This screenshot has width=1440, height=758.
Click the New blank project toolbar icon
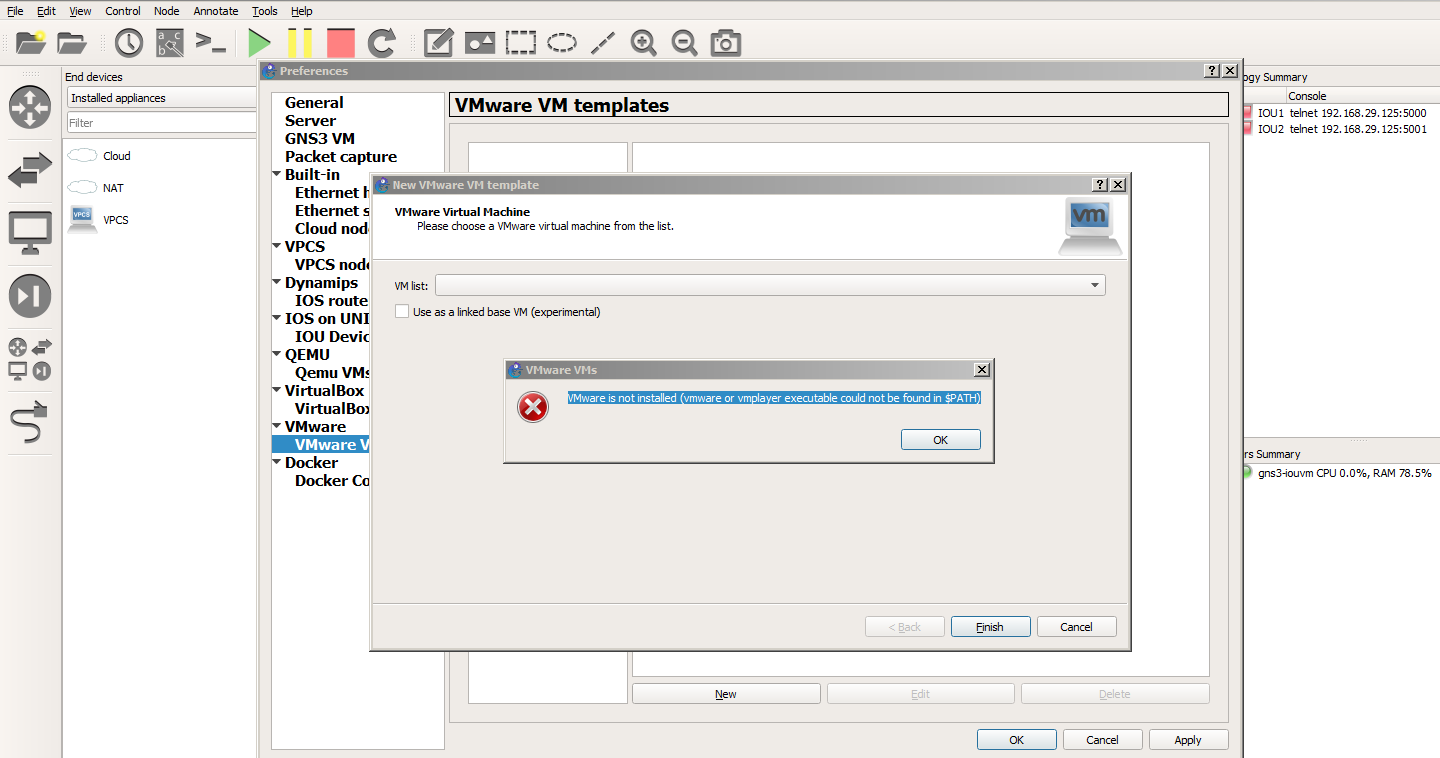[x=31, y=43]
